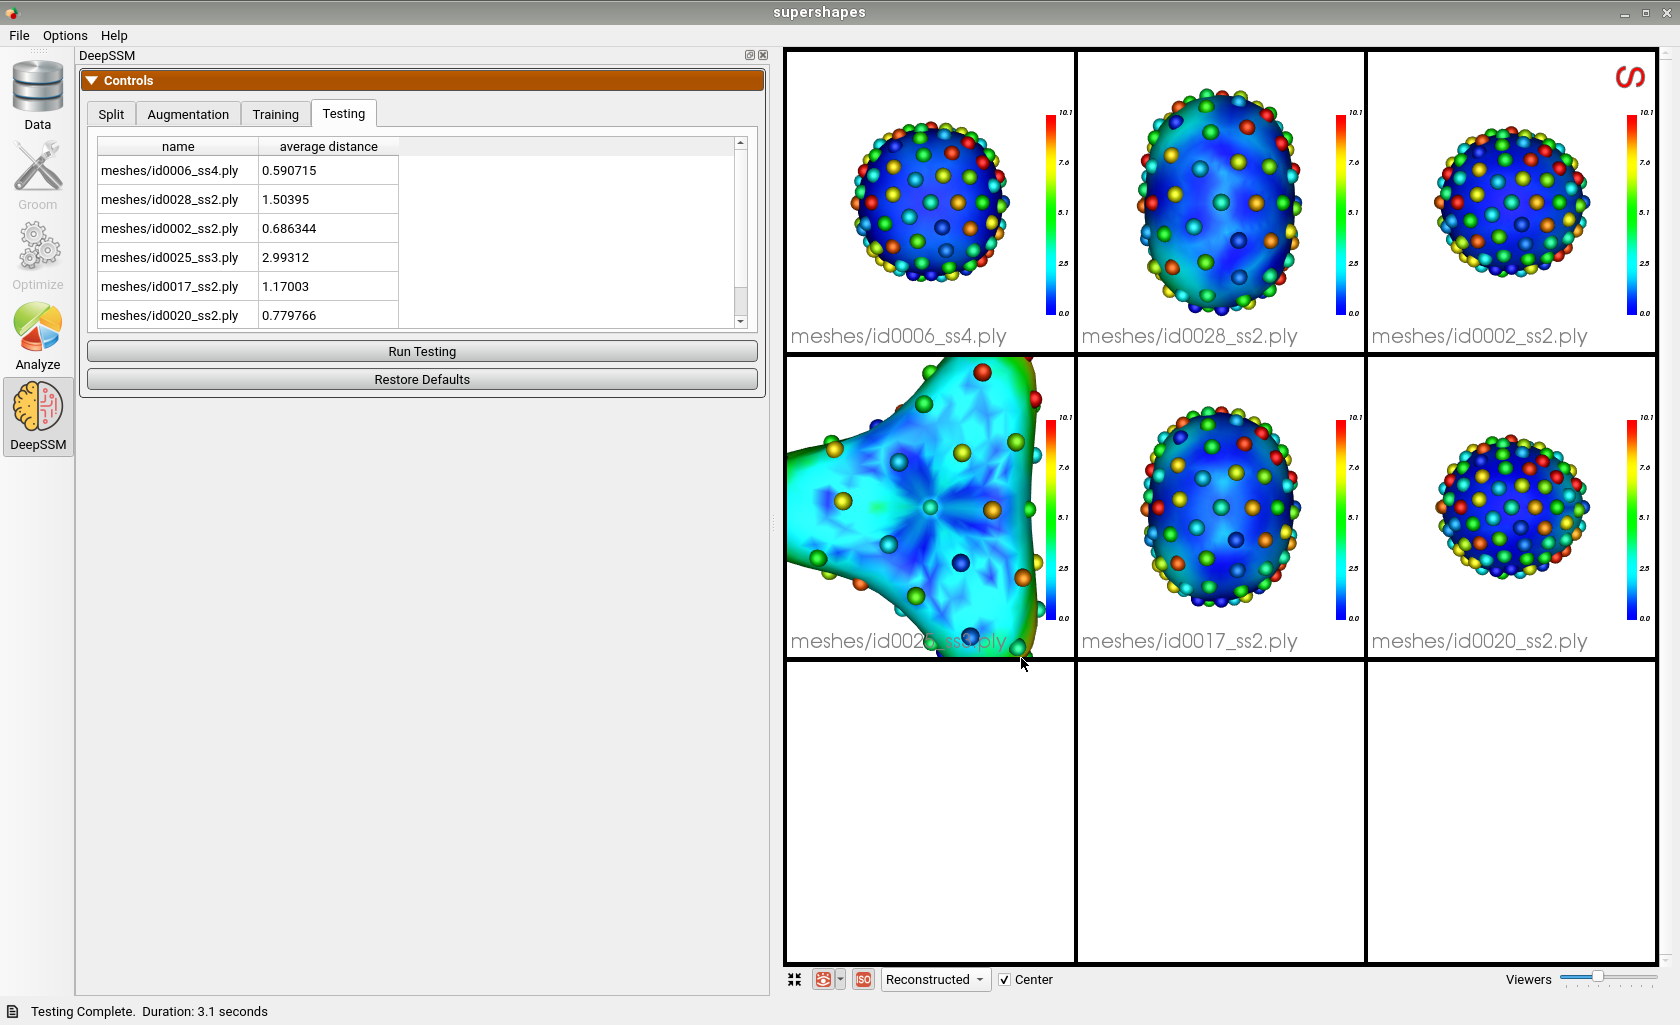Select row meshes/id0002_ss2.ply in table
The image size is (1680, 1025).
[x=178, y=229]
